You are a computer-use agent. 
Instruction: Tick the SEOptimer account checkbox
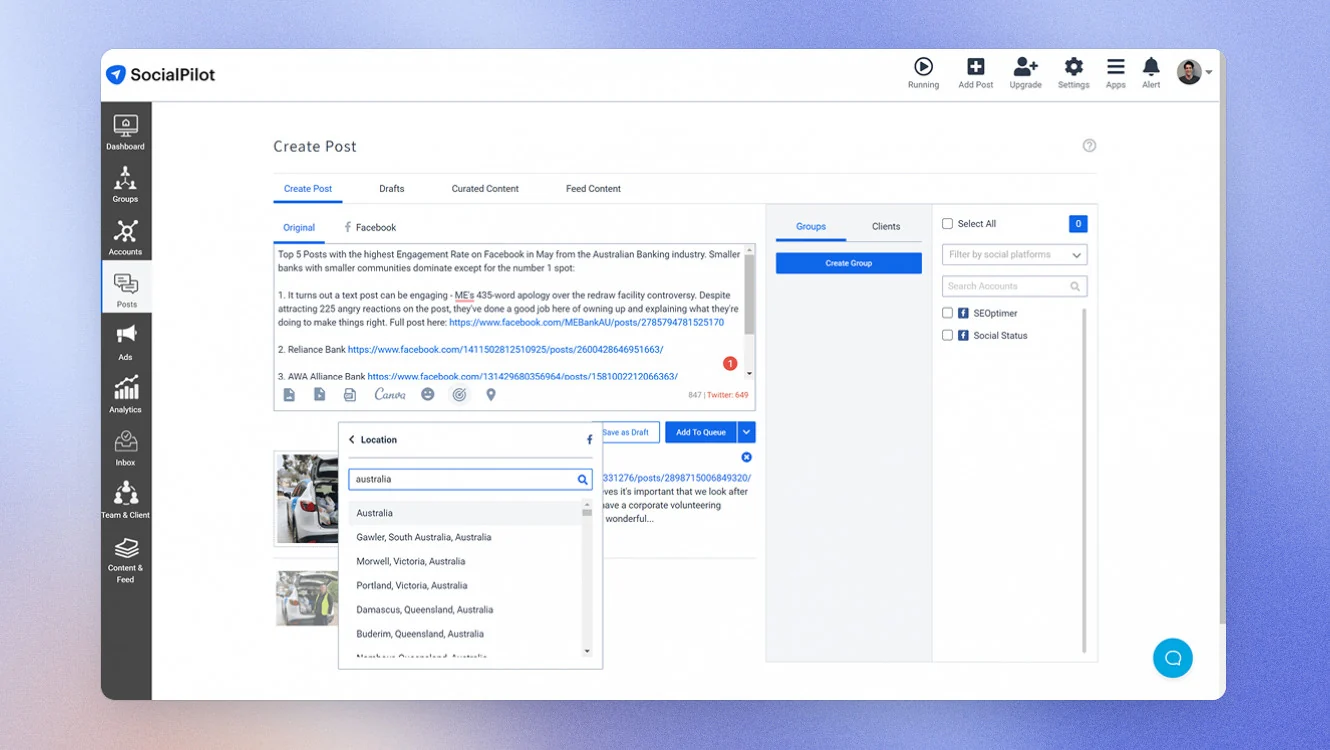coord(947,313)
